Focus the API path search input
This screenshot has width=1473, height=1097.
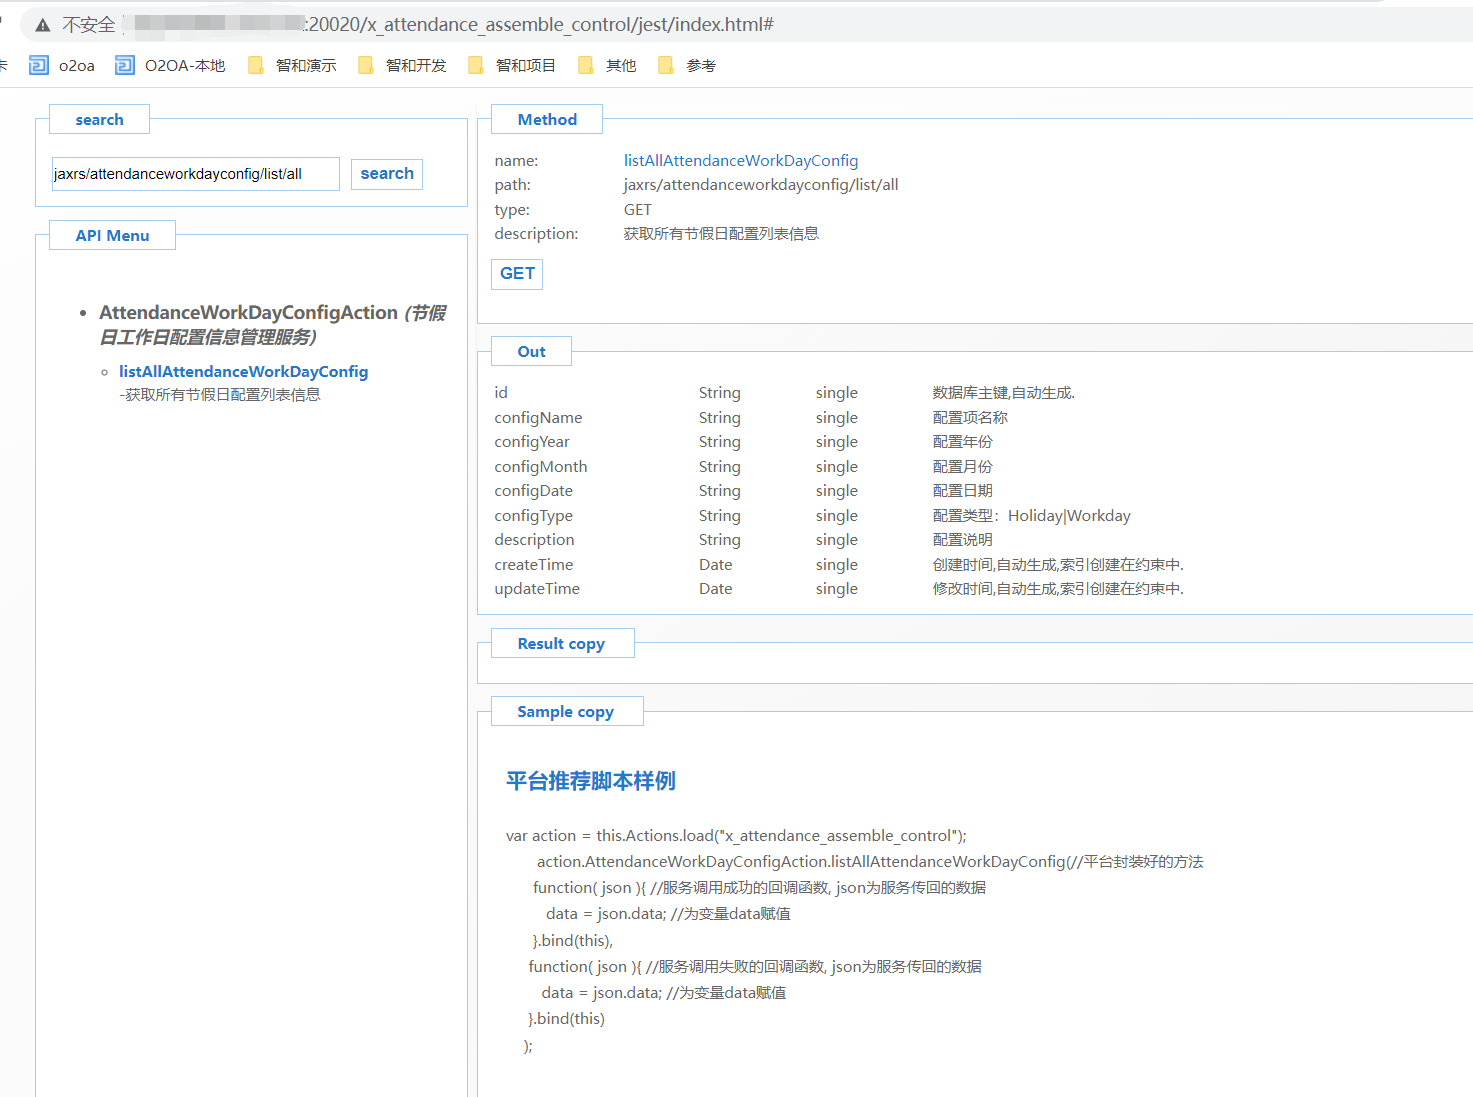[195, 174]
